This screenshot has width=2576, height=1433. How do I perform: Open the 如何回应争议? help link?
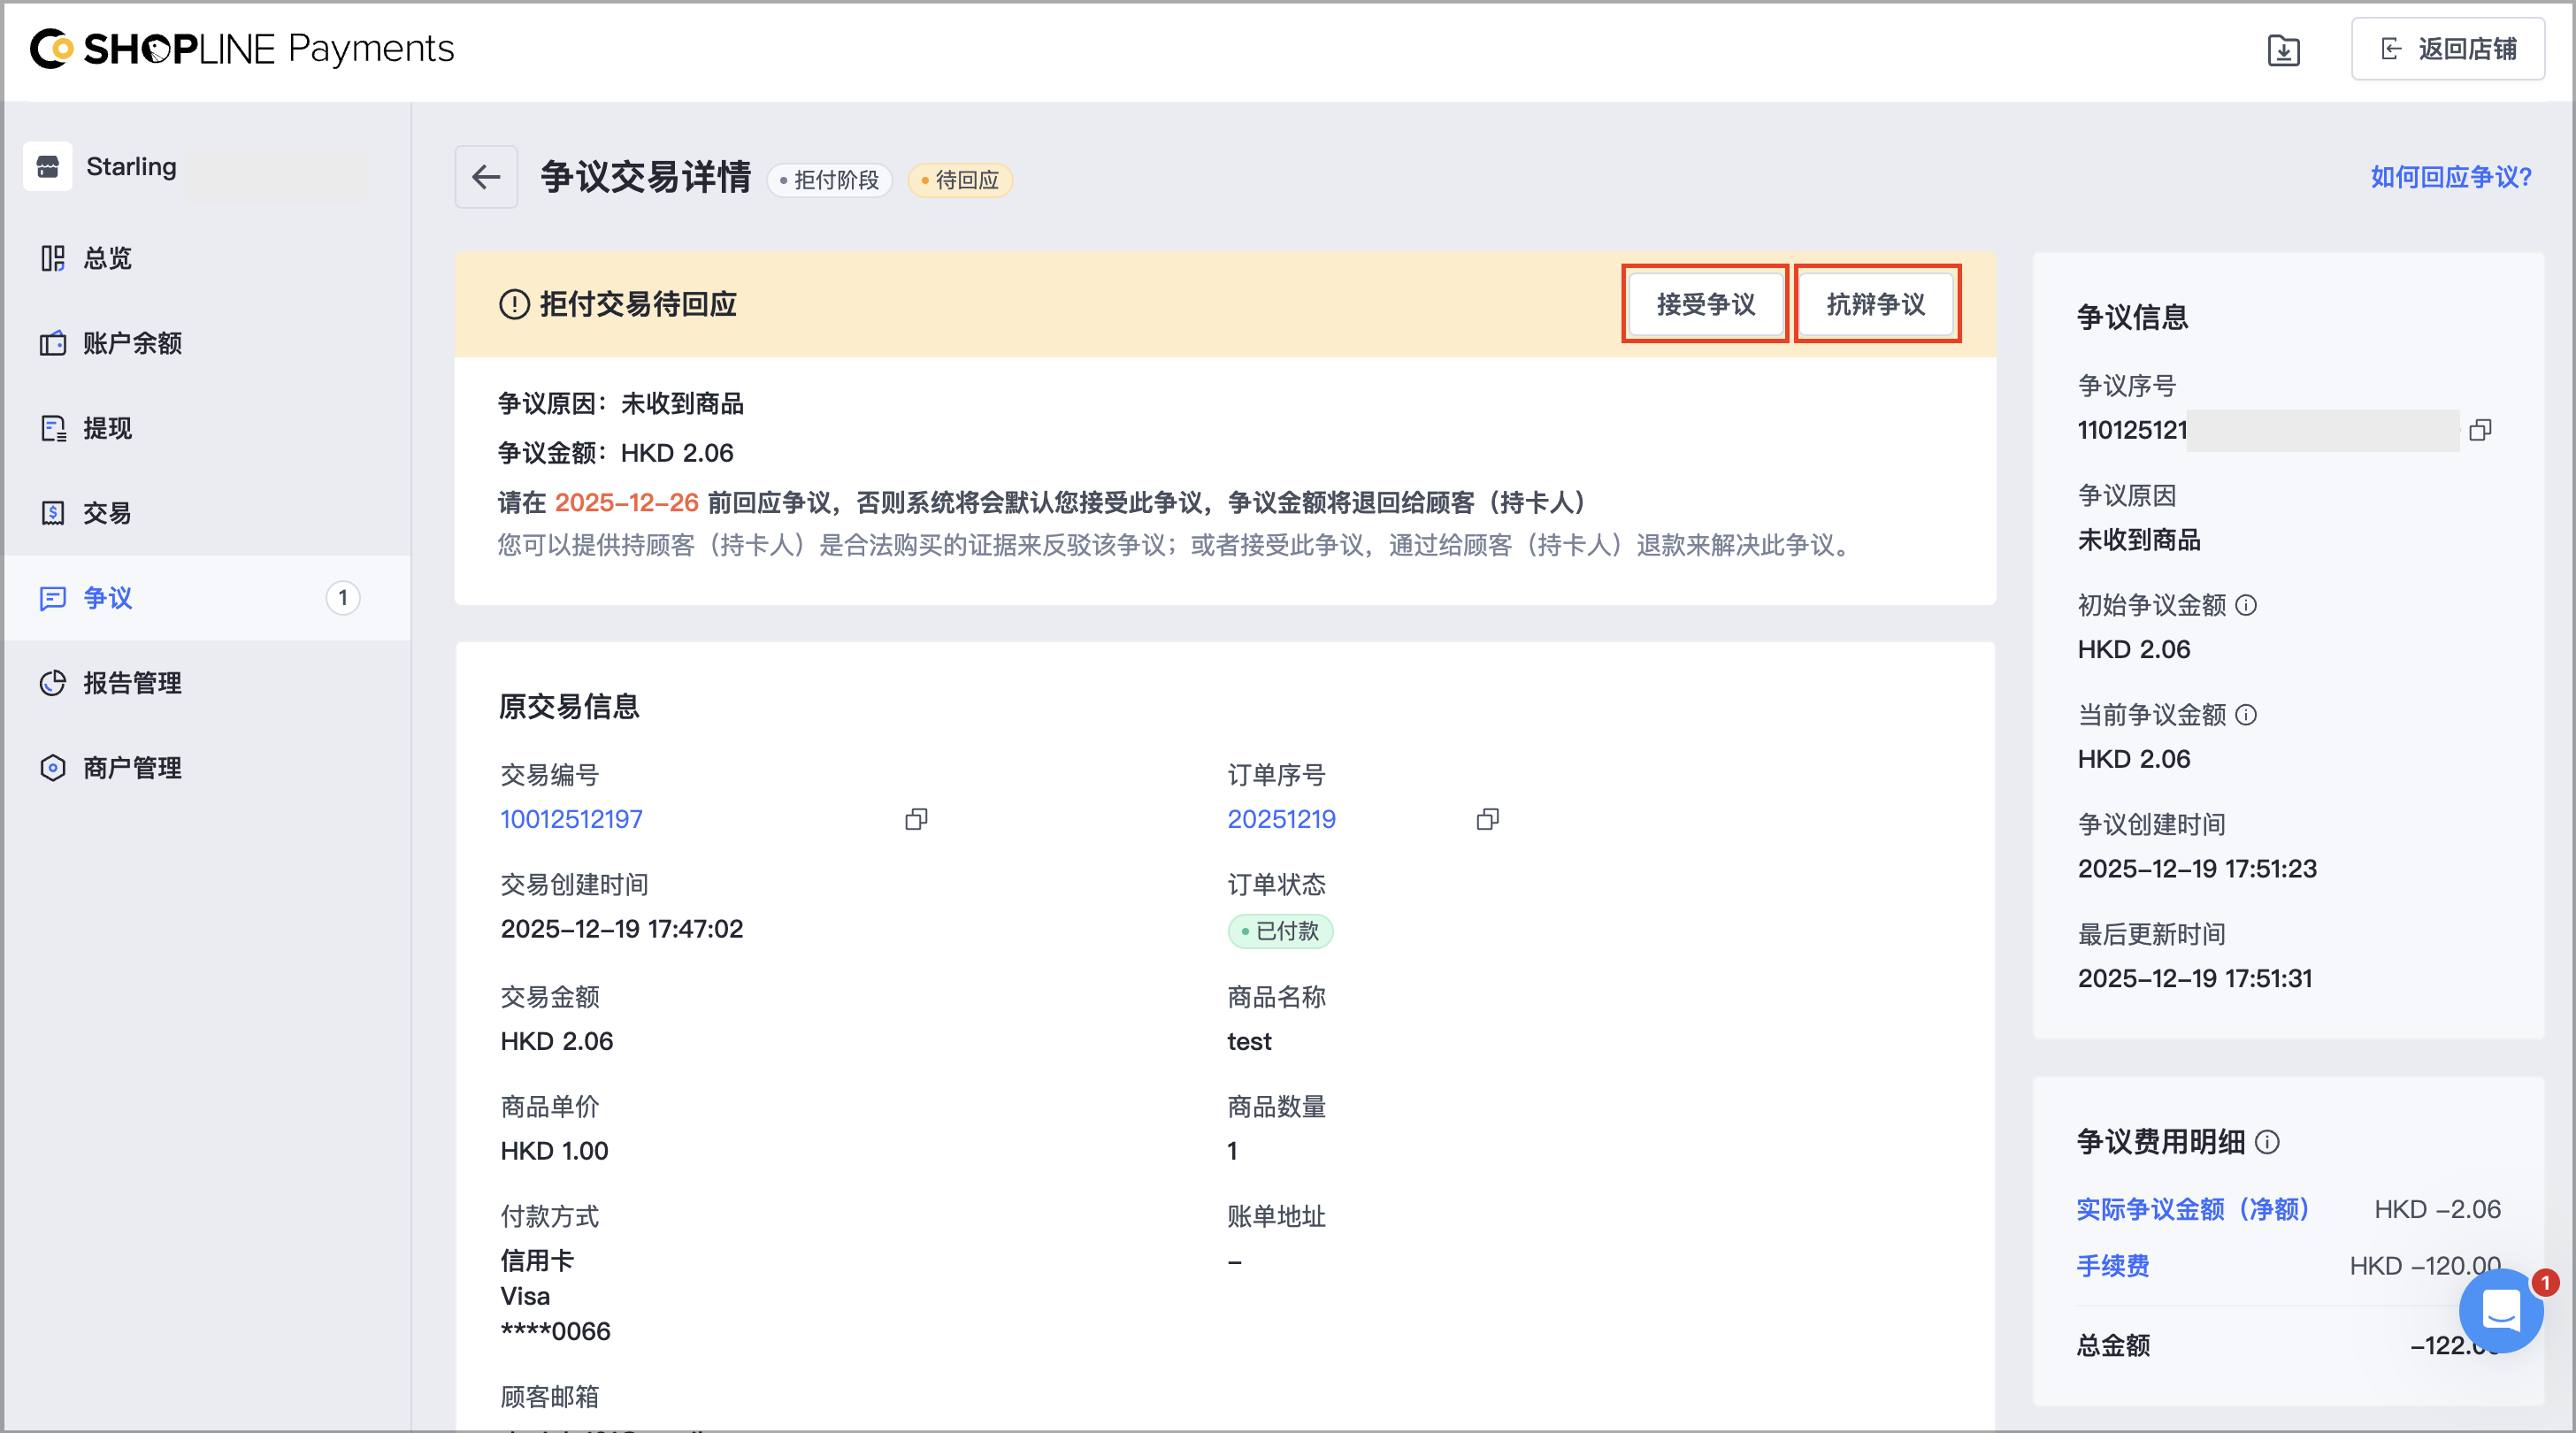click(x=2451, y=177)
